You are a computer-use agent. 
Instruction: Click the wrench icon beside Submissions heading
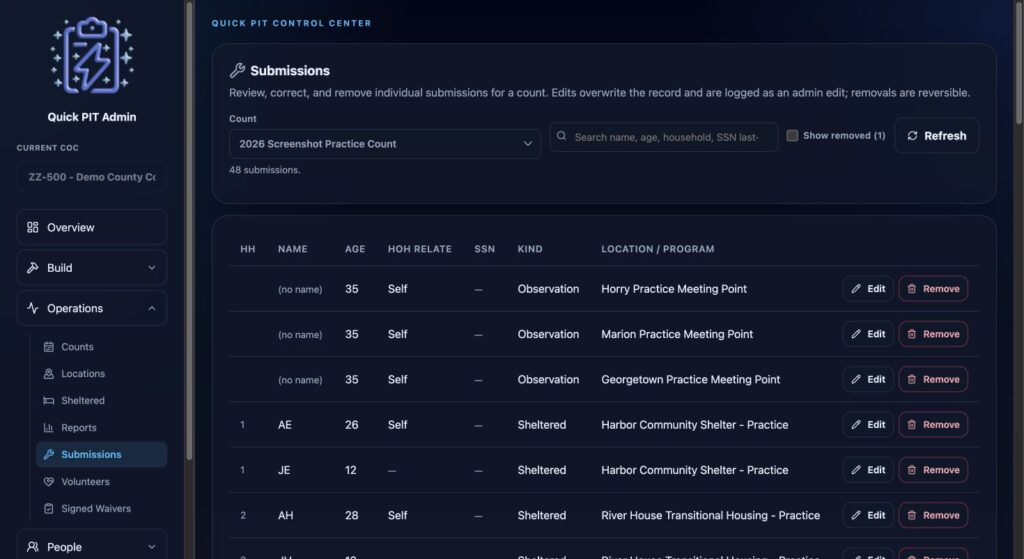[237, 71]
